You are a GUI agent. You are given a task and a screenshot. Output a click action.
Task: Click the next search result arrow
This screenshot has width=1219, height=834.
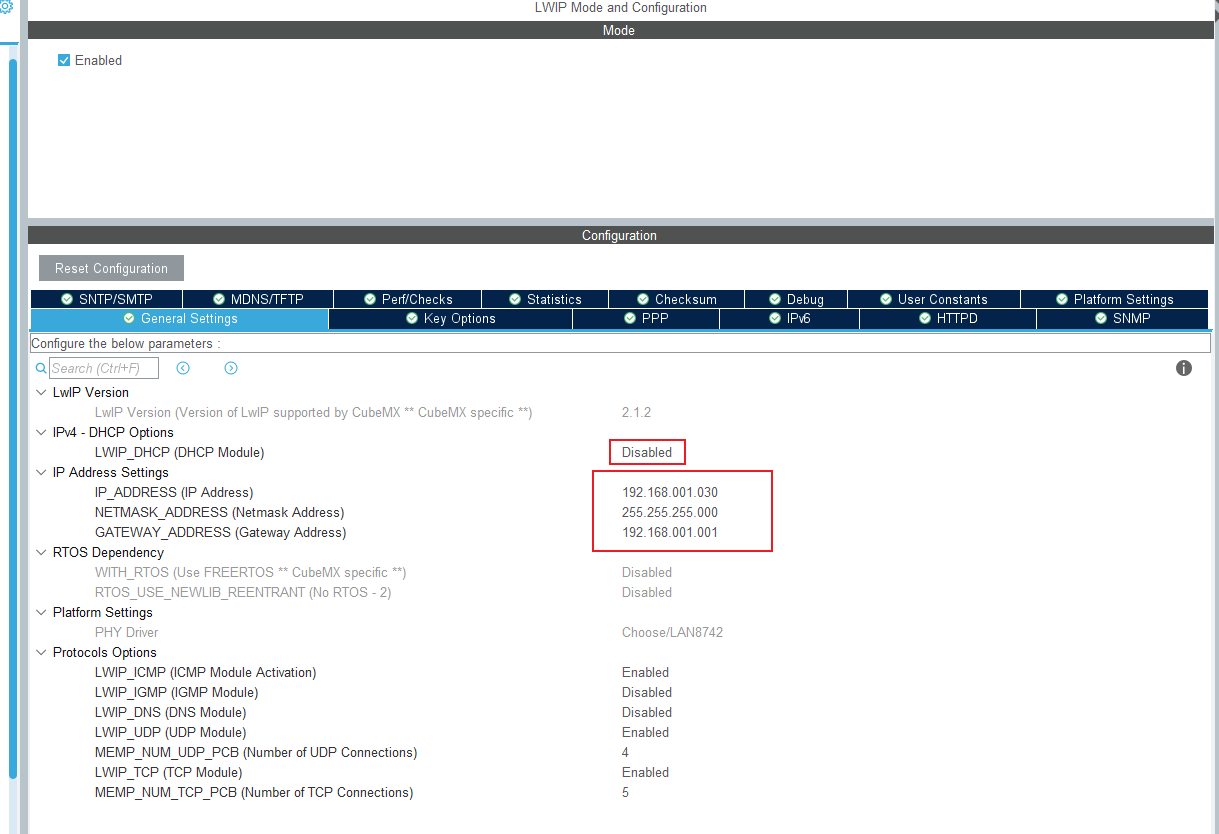click(x=231, y=368)
